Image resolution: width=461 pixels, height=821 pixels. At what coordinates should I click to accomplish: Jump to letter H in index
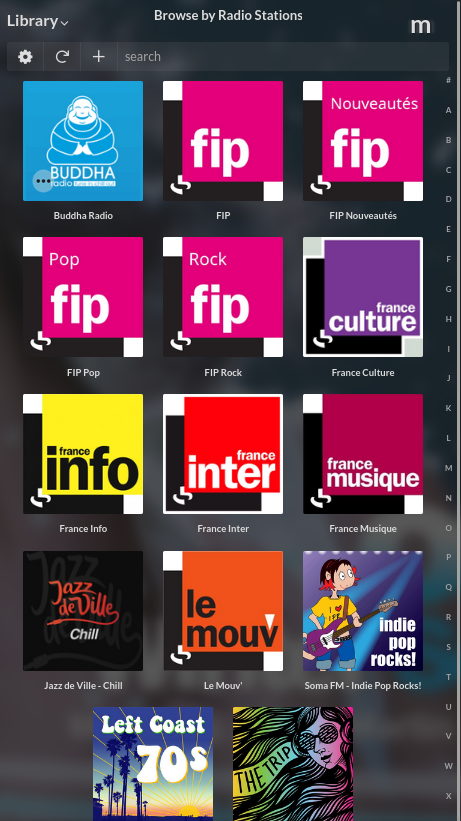(448, 318)
